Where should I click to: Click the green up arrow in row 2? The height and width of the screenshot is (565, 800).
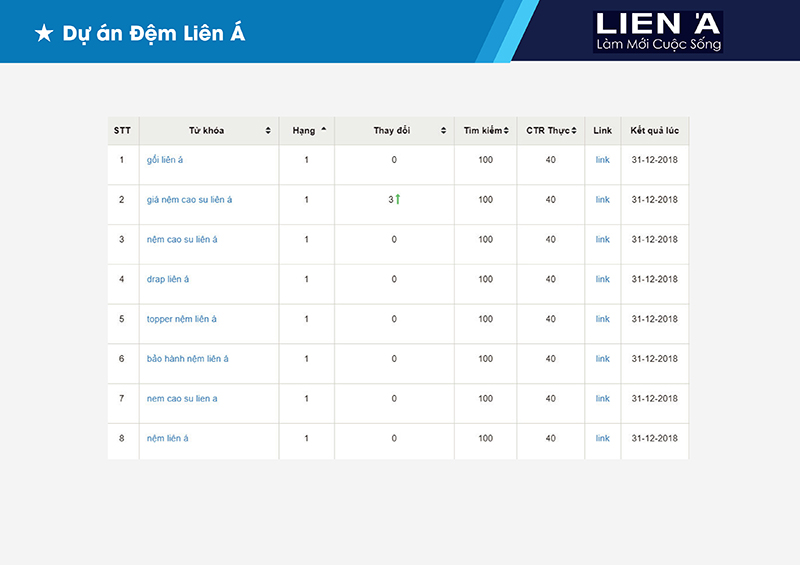(x=398, y=199)
